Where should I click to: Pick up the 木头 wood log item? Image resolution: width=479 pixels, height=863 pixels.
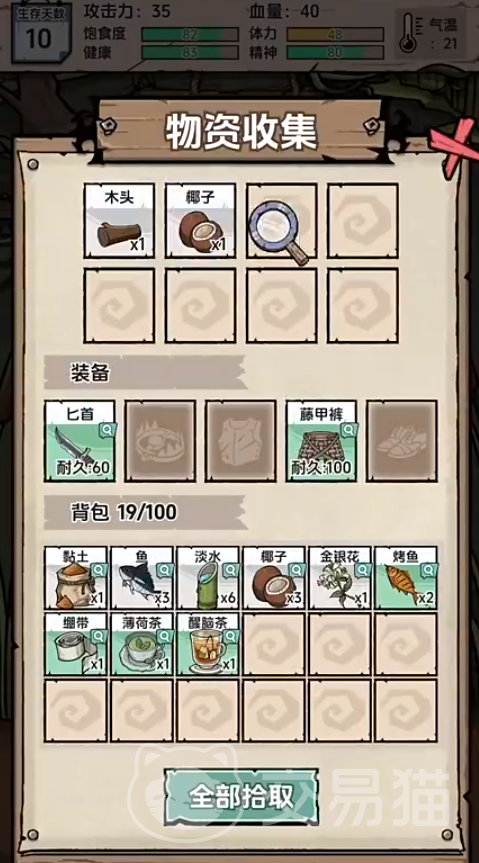coord(119,221)
